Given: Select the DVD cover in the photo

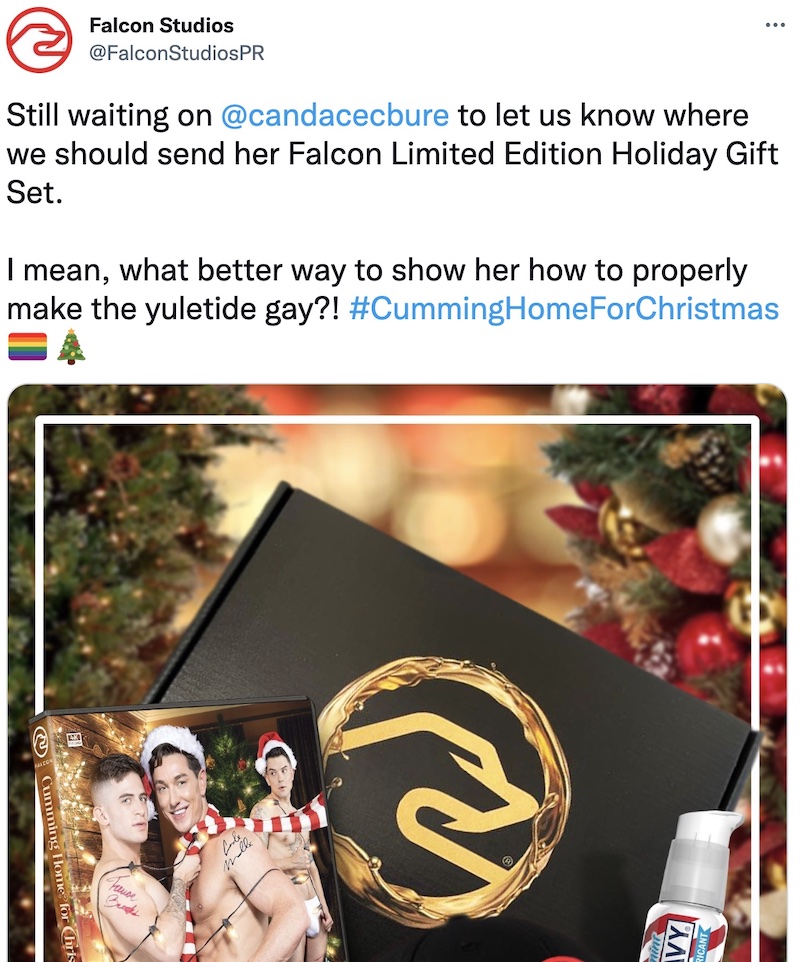Looking at the screenshot, I should (186, 829).
